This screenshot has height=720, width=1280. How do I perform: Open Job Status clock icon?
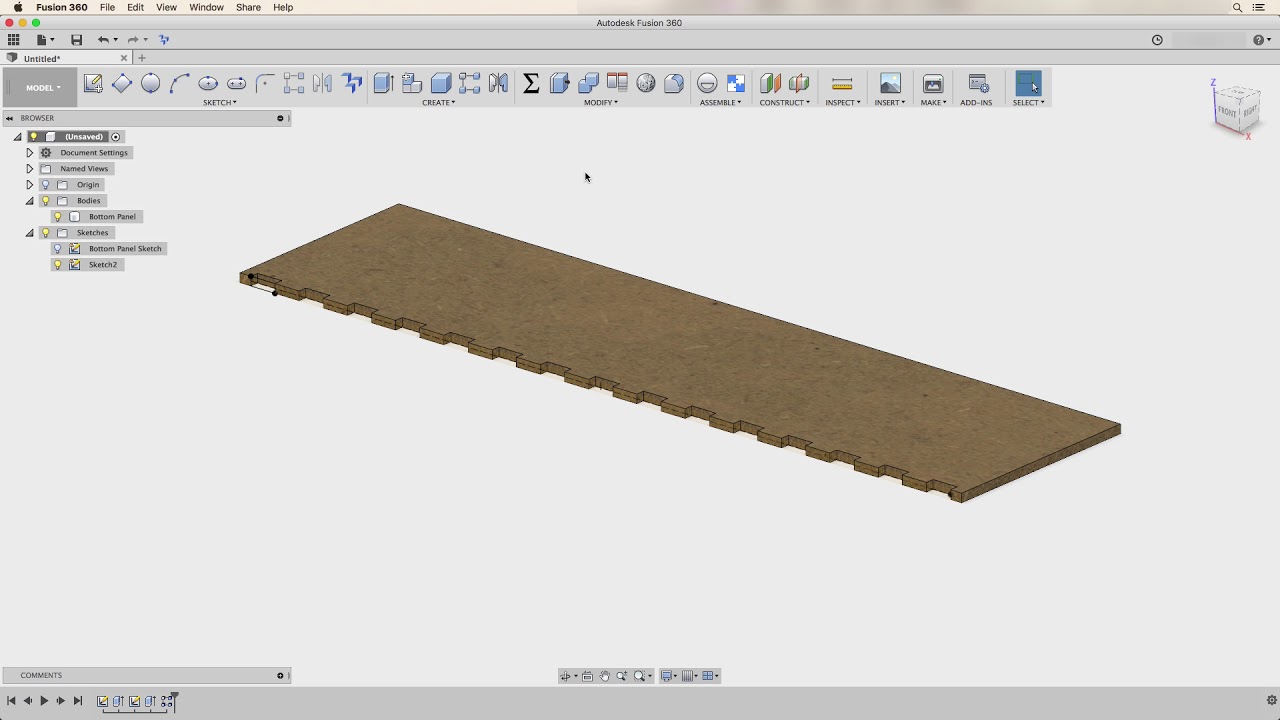point(1157,40)
